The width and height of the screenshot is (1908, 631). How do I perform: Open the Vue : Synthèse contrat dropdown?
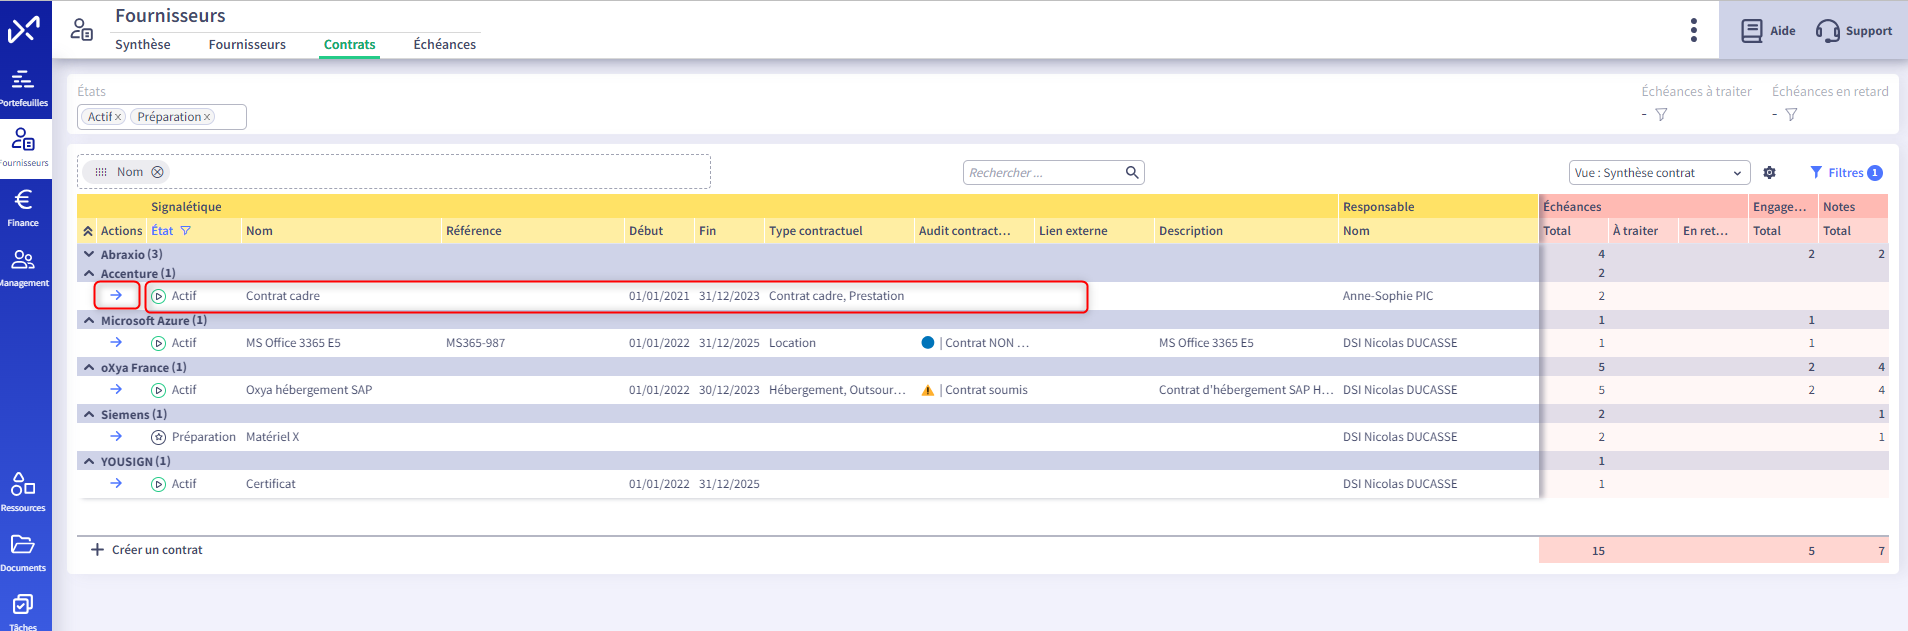pyautogui.click(x=1659, y=173)
